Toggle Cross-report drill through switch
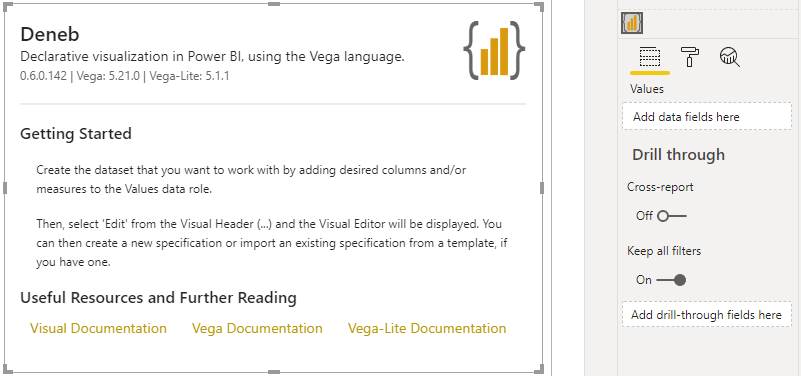Viewport: 801px width, 376px height. (672, 216)
